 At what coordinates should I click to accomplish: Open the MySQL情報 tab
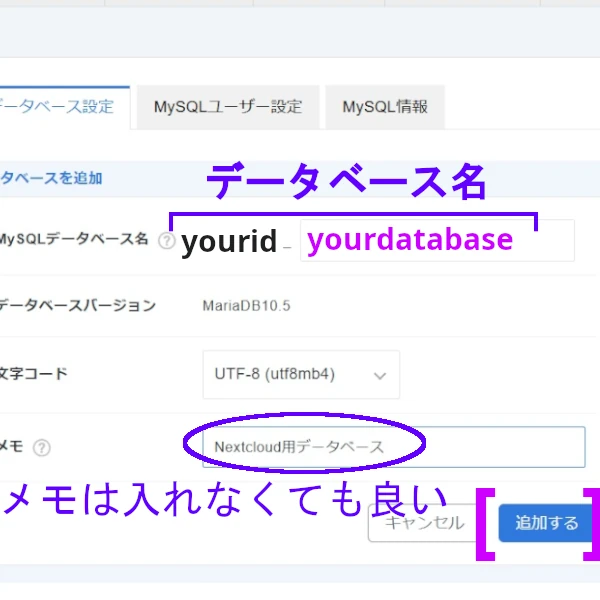click(385, 107)
